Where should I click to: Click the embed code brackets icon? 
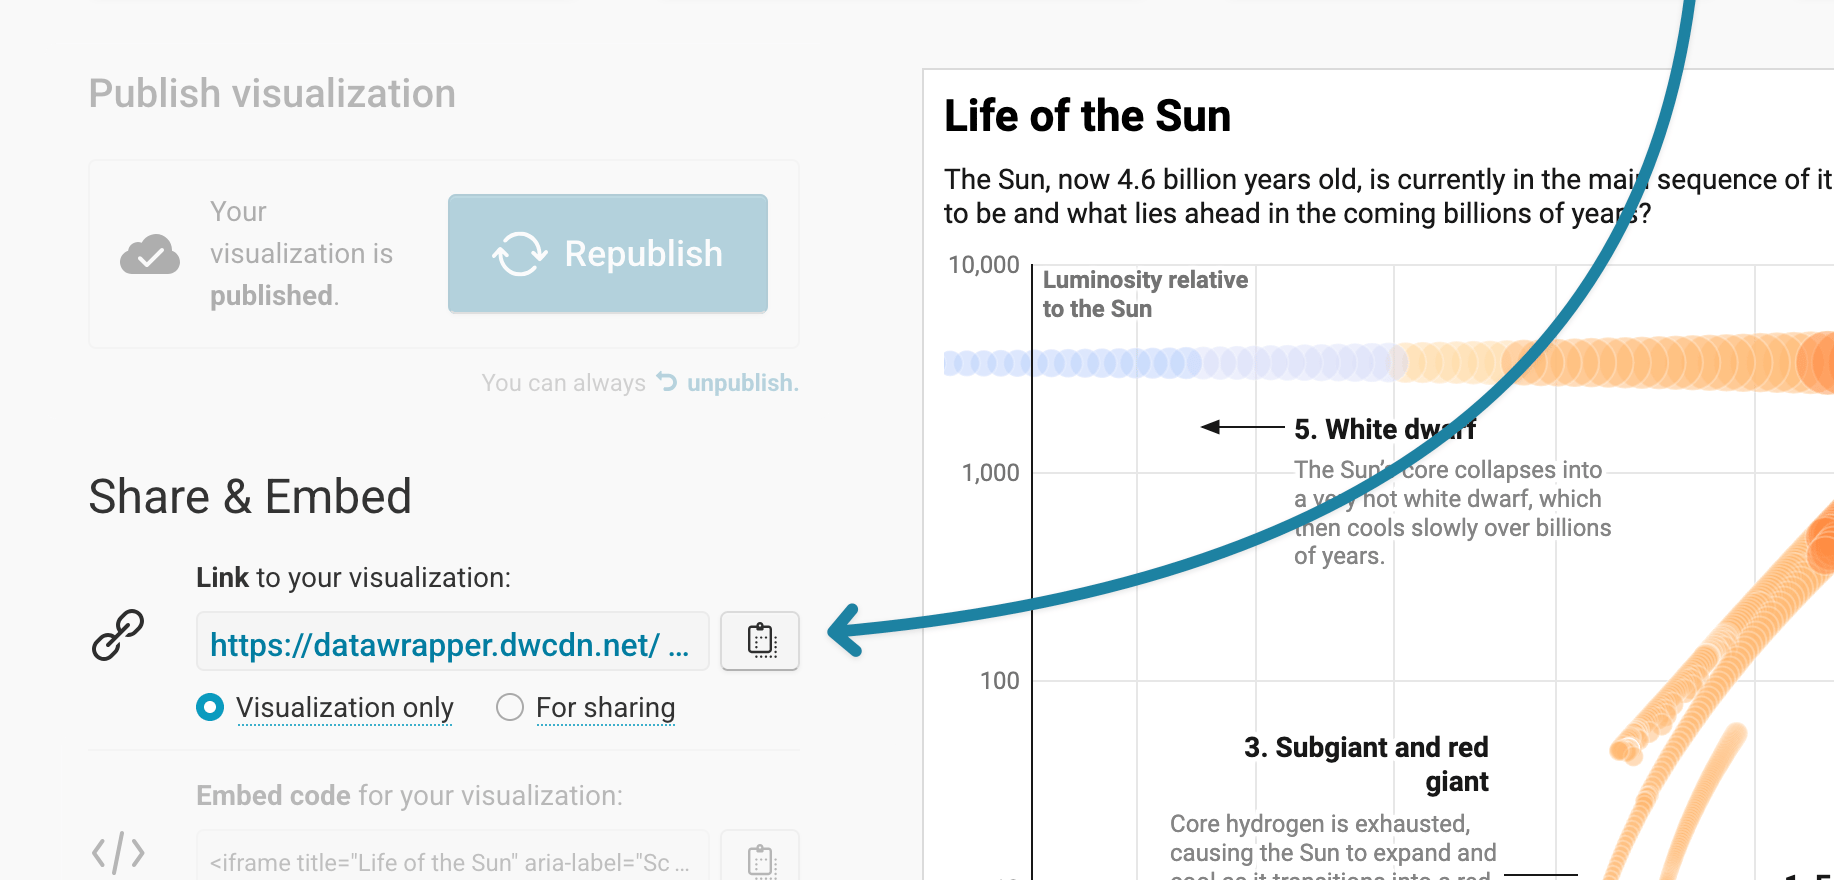[118, 853]
